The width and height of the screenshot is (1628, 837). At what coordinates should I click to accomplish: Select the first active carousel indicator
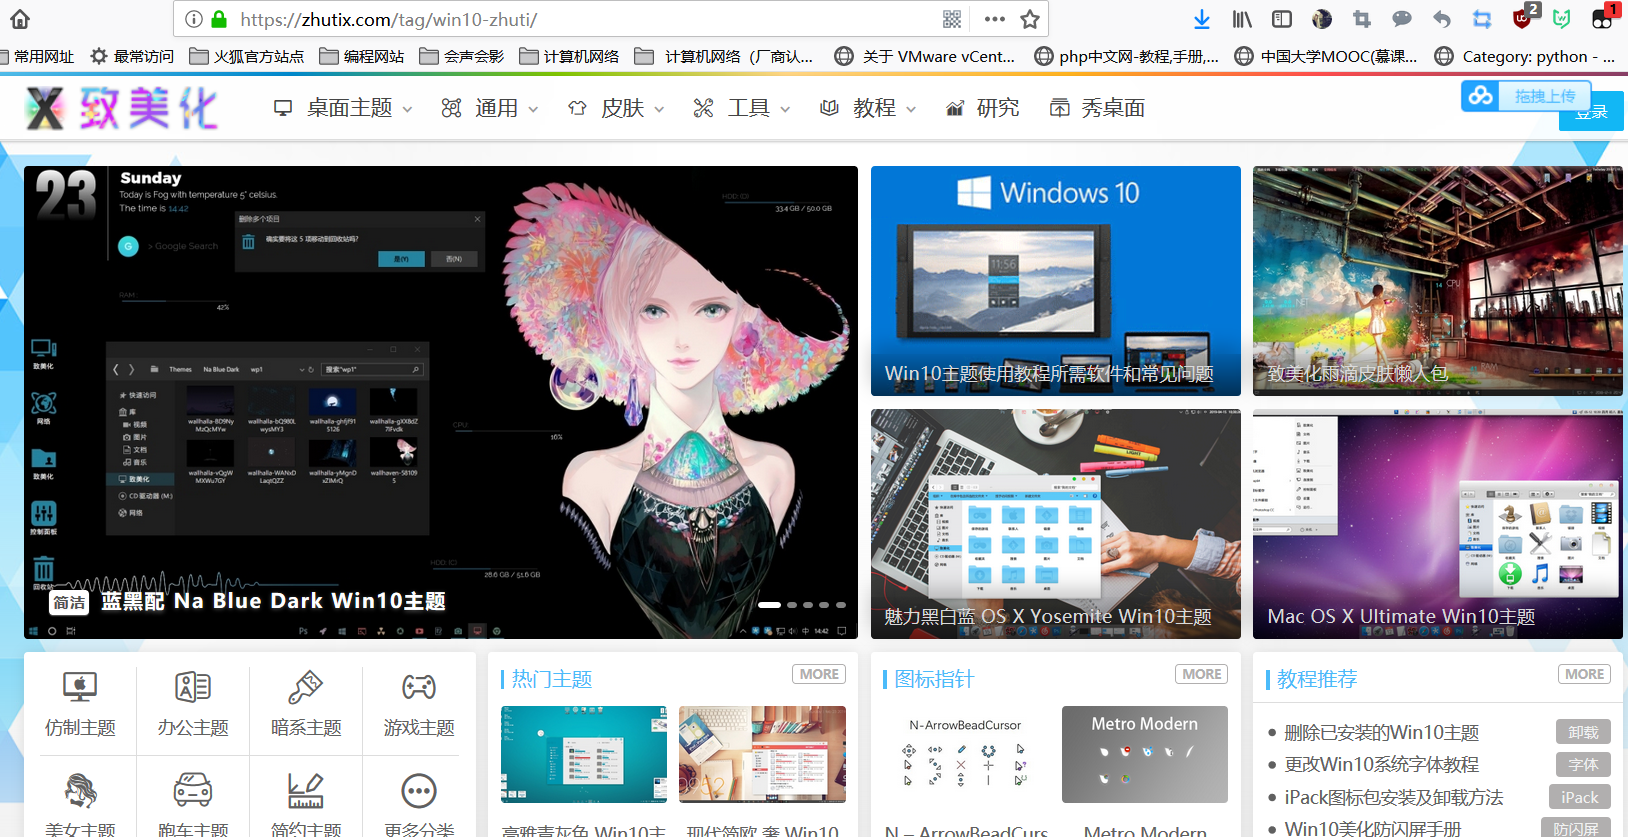(769, 605)
